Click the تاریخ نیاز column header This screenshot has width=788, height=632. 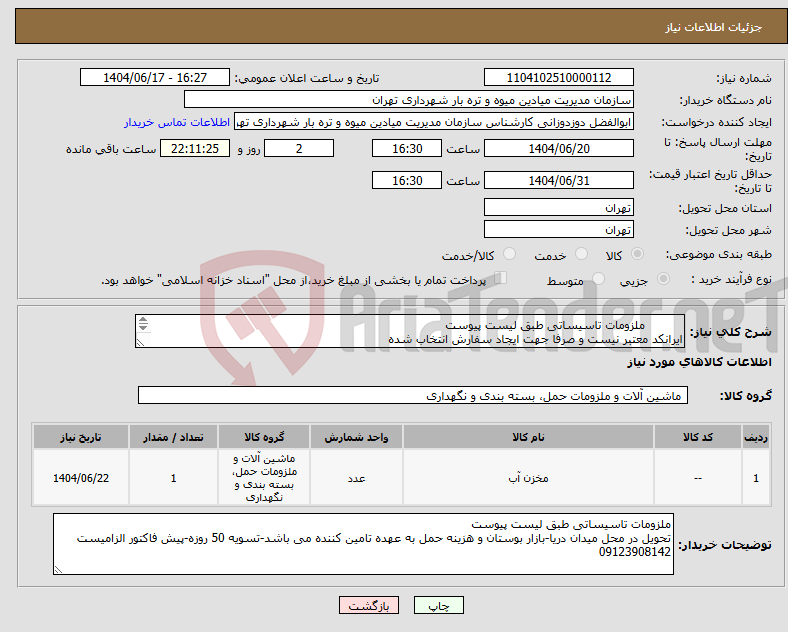pyautogui.click(x=81, y=437)
